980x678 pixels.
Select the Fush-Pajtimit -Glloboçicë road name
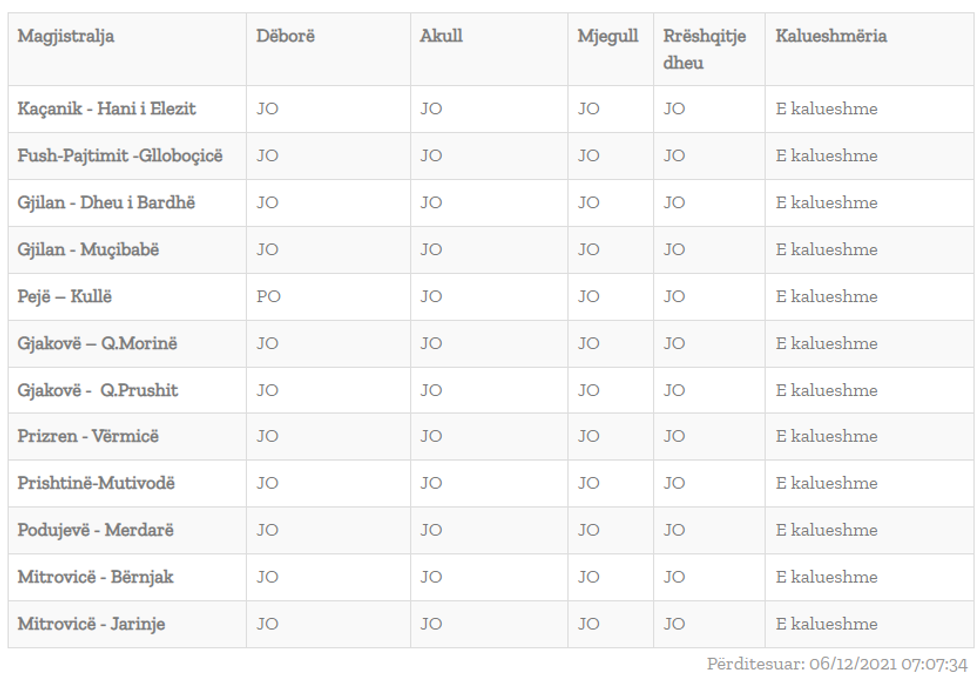coord(120,156)
